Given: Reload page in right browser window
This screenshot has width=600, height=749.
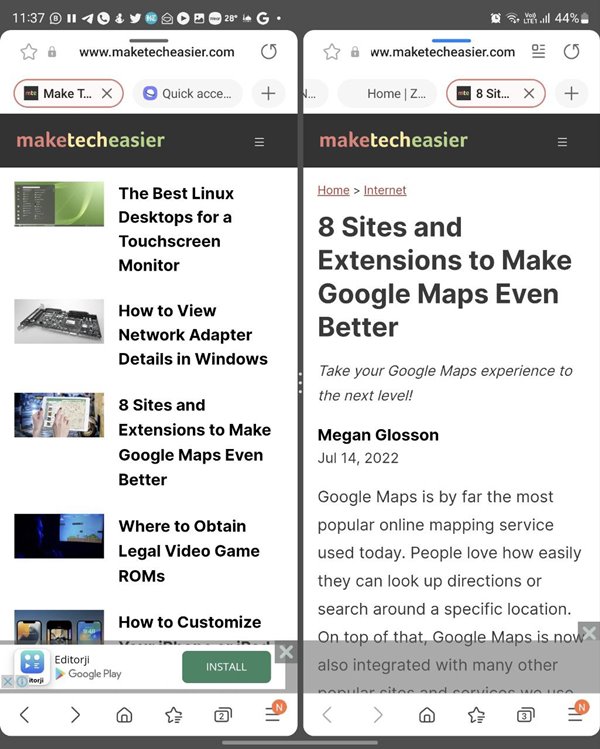Looking at the screenshot, I should 571,52.
